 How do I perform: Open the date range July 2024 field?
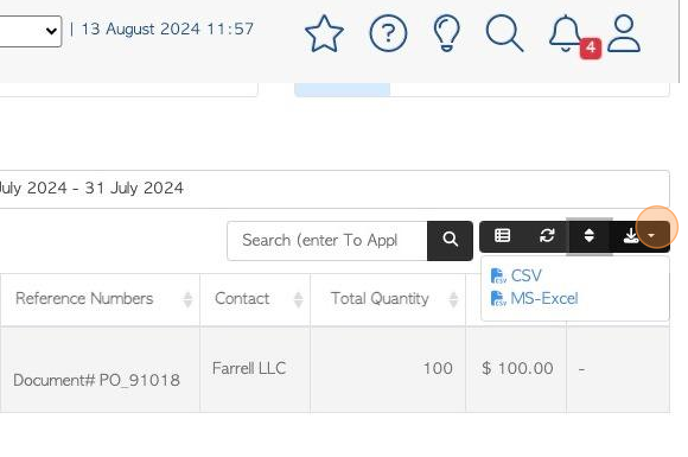click(x=333, y=189)
